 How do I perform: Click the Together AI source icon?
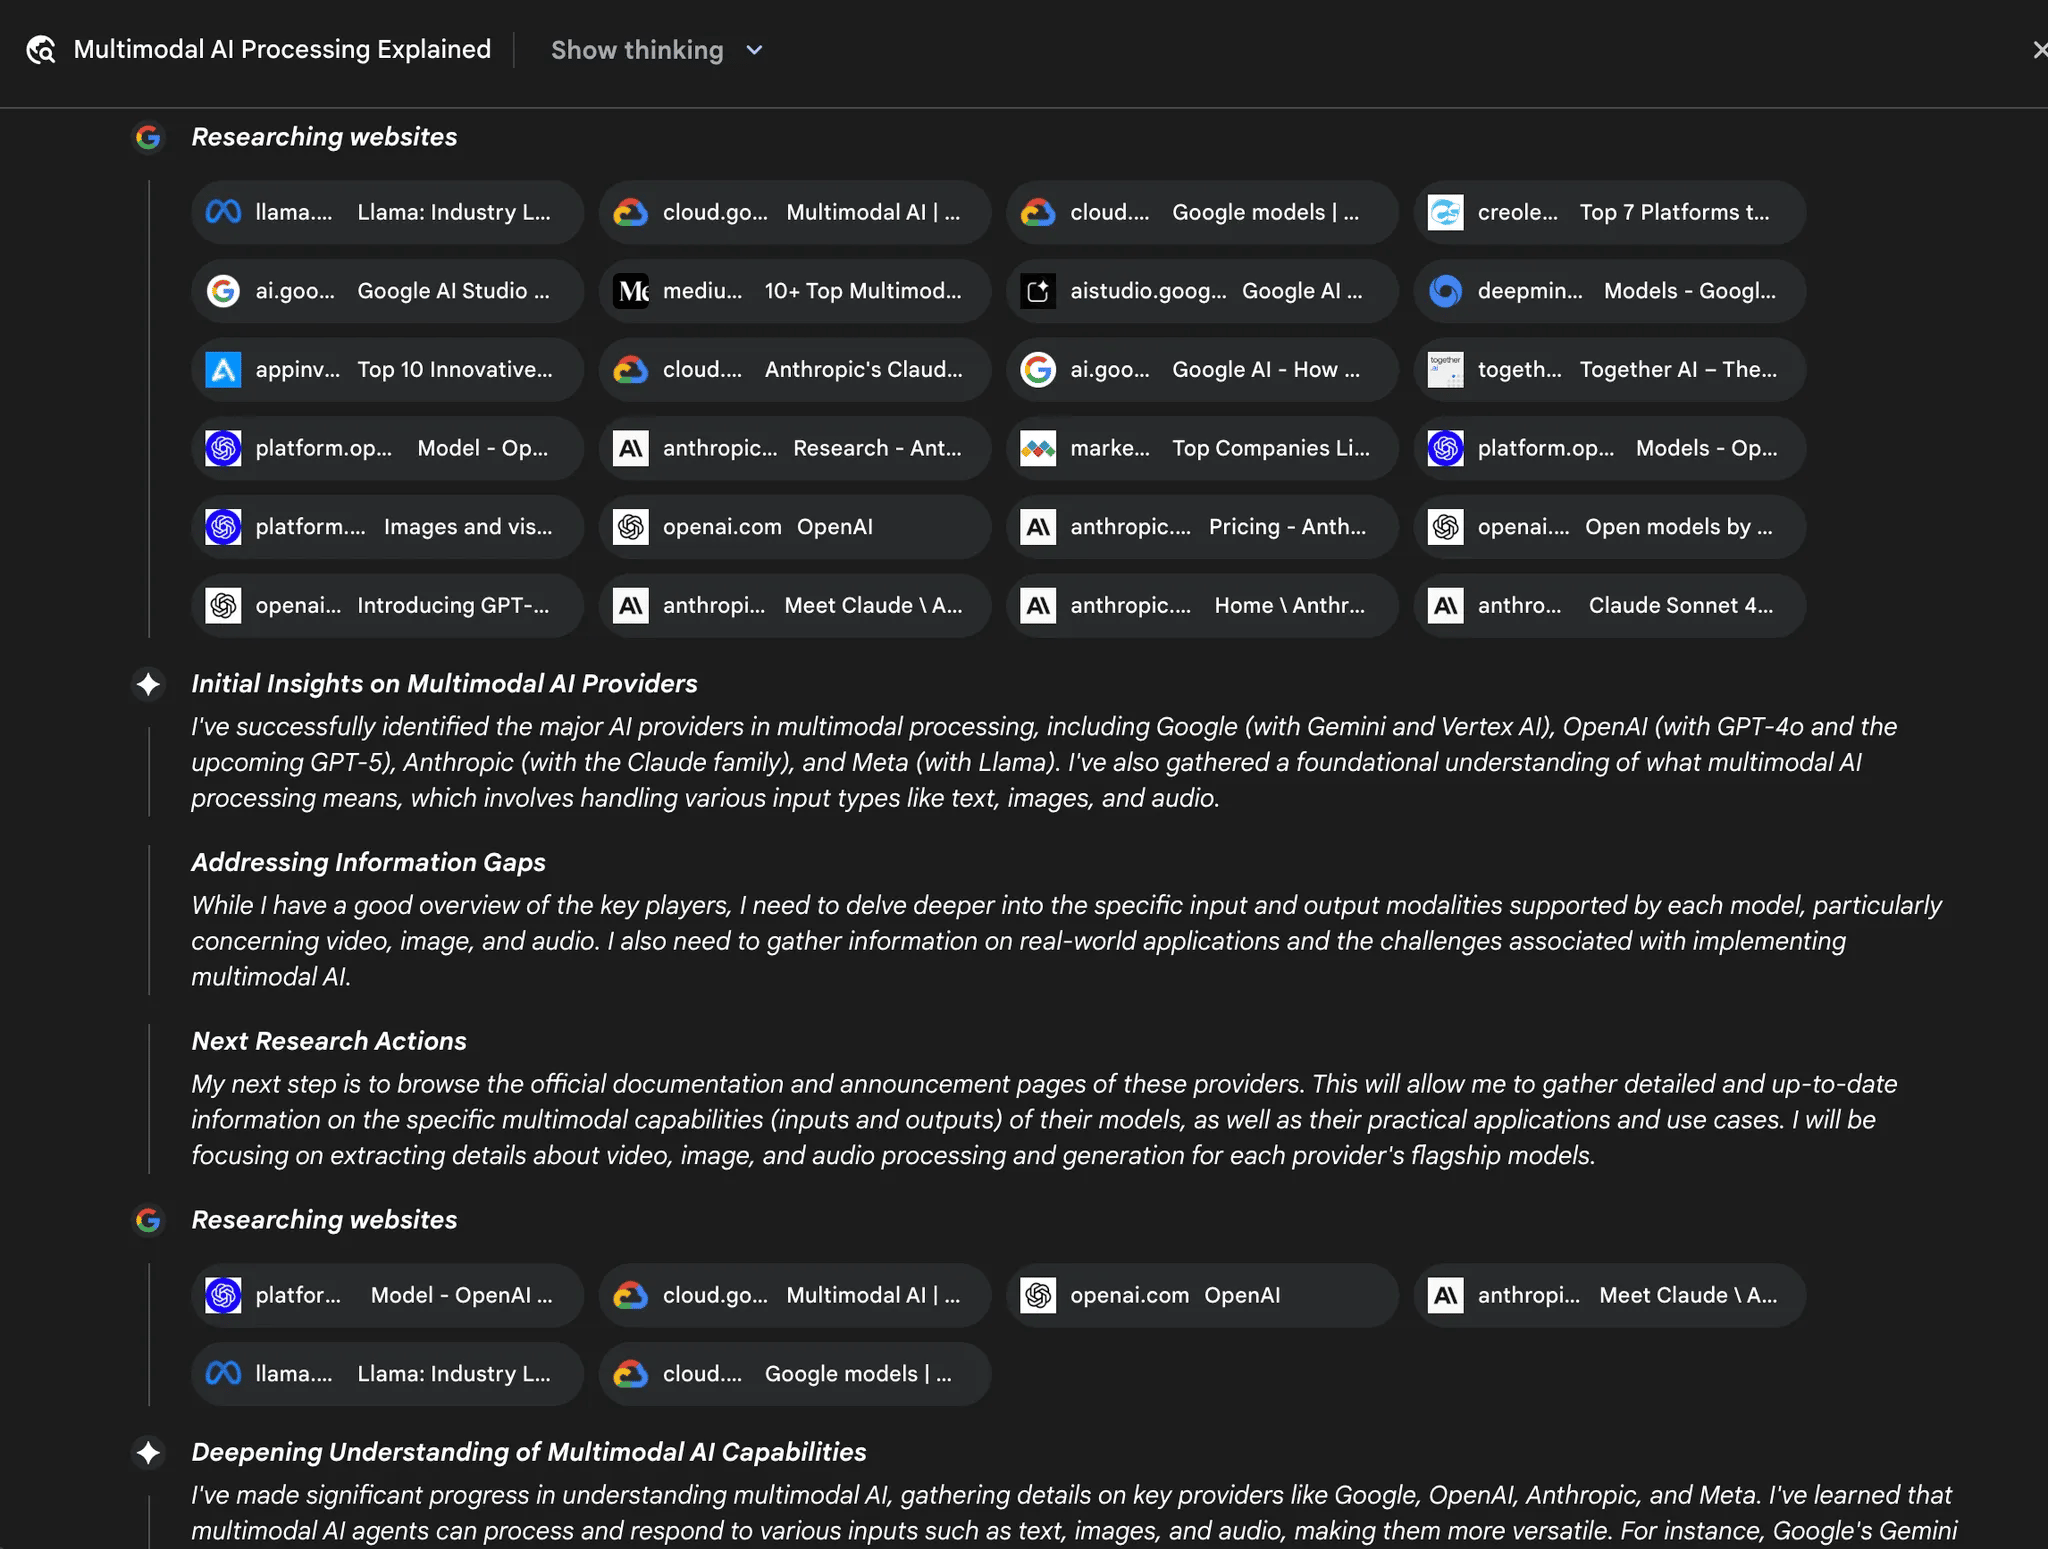click(x=1445, y=370)
